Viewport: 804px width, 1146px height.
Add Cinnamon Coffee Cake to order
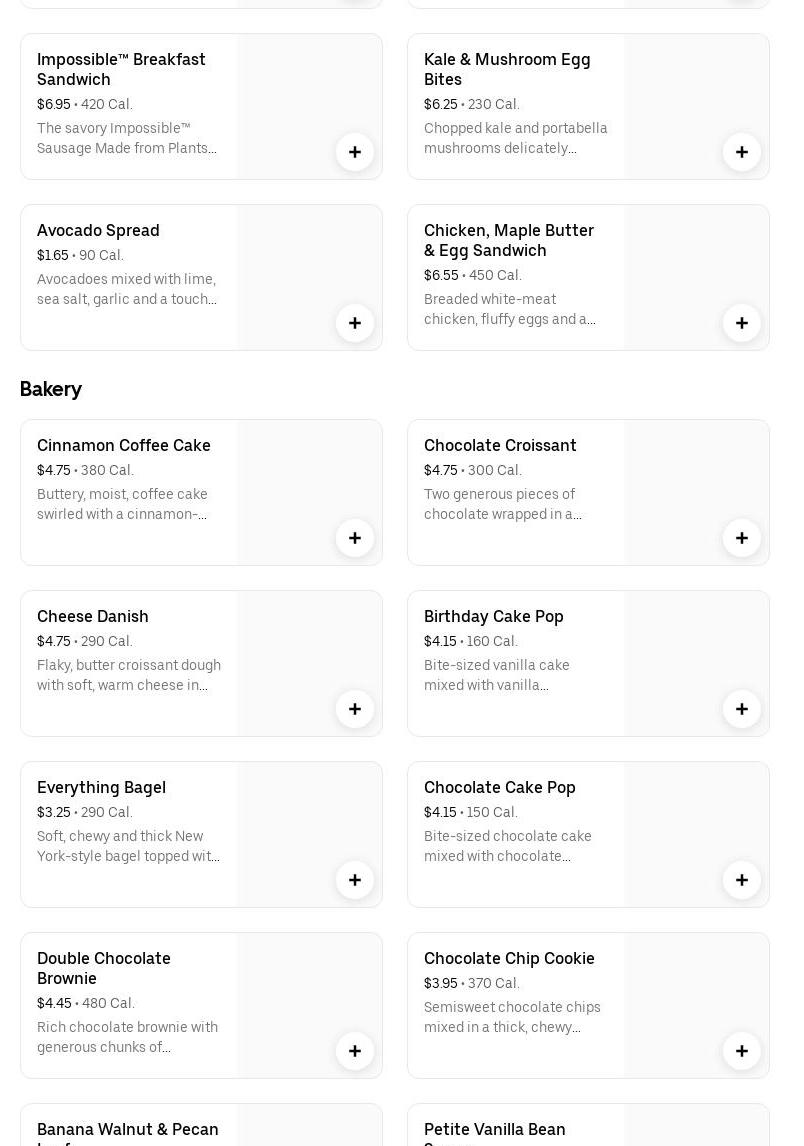[x=355, y=538]
